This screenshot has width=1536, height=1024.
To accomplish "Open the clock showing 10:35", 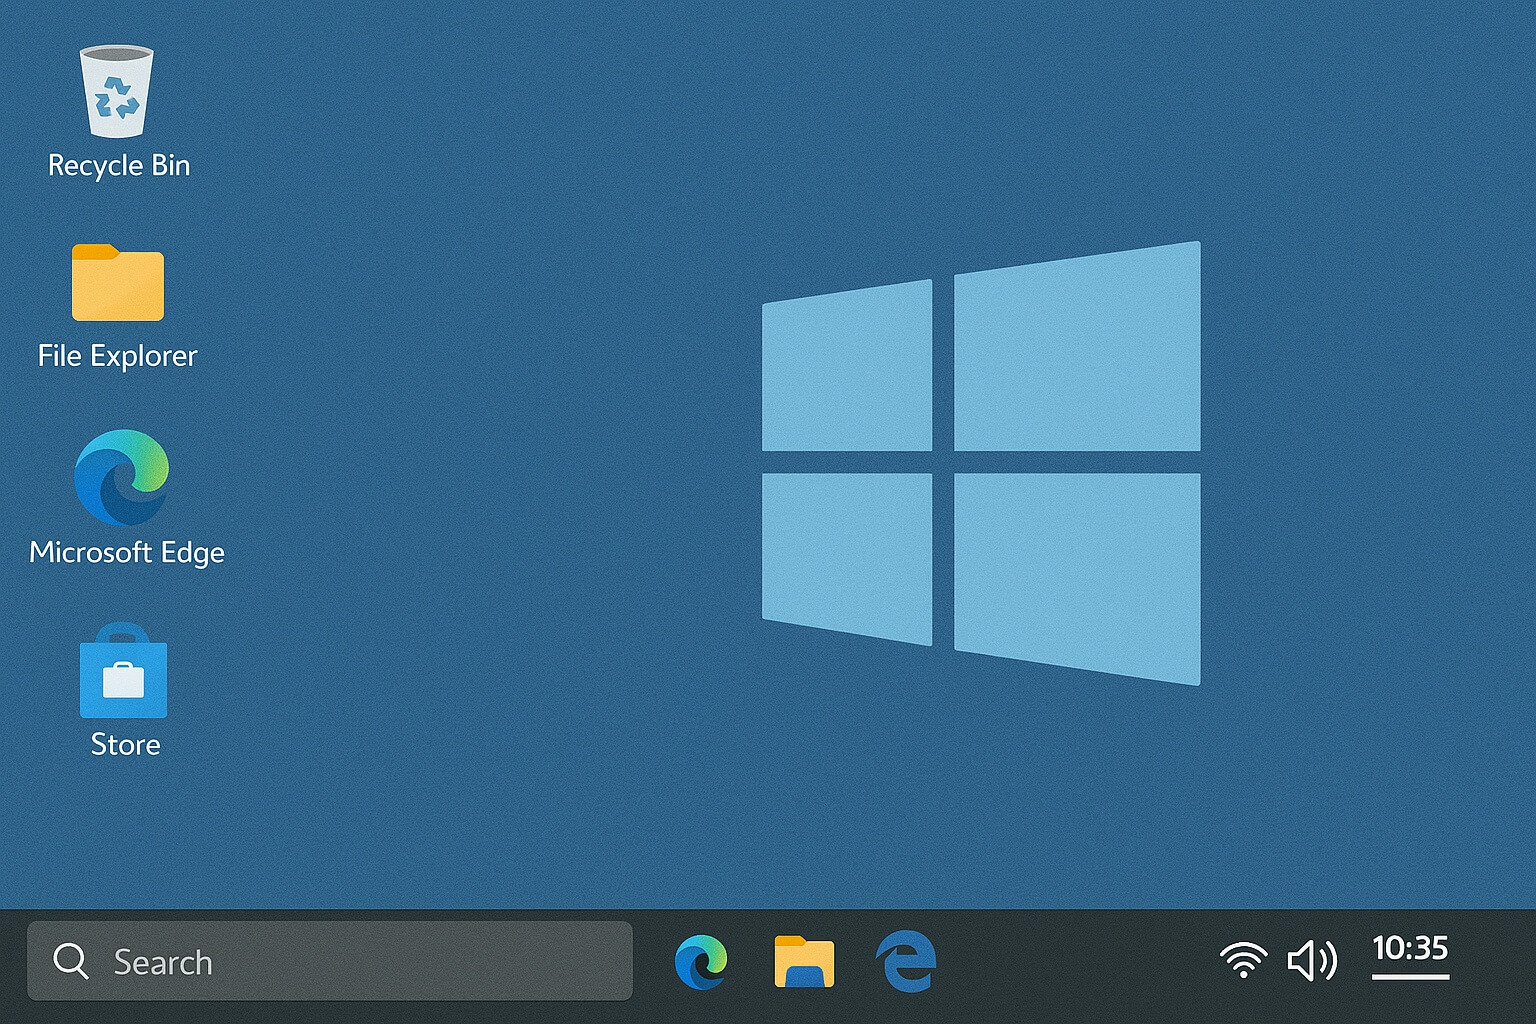I will click(1412, 952).
